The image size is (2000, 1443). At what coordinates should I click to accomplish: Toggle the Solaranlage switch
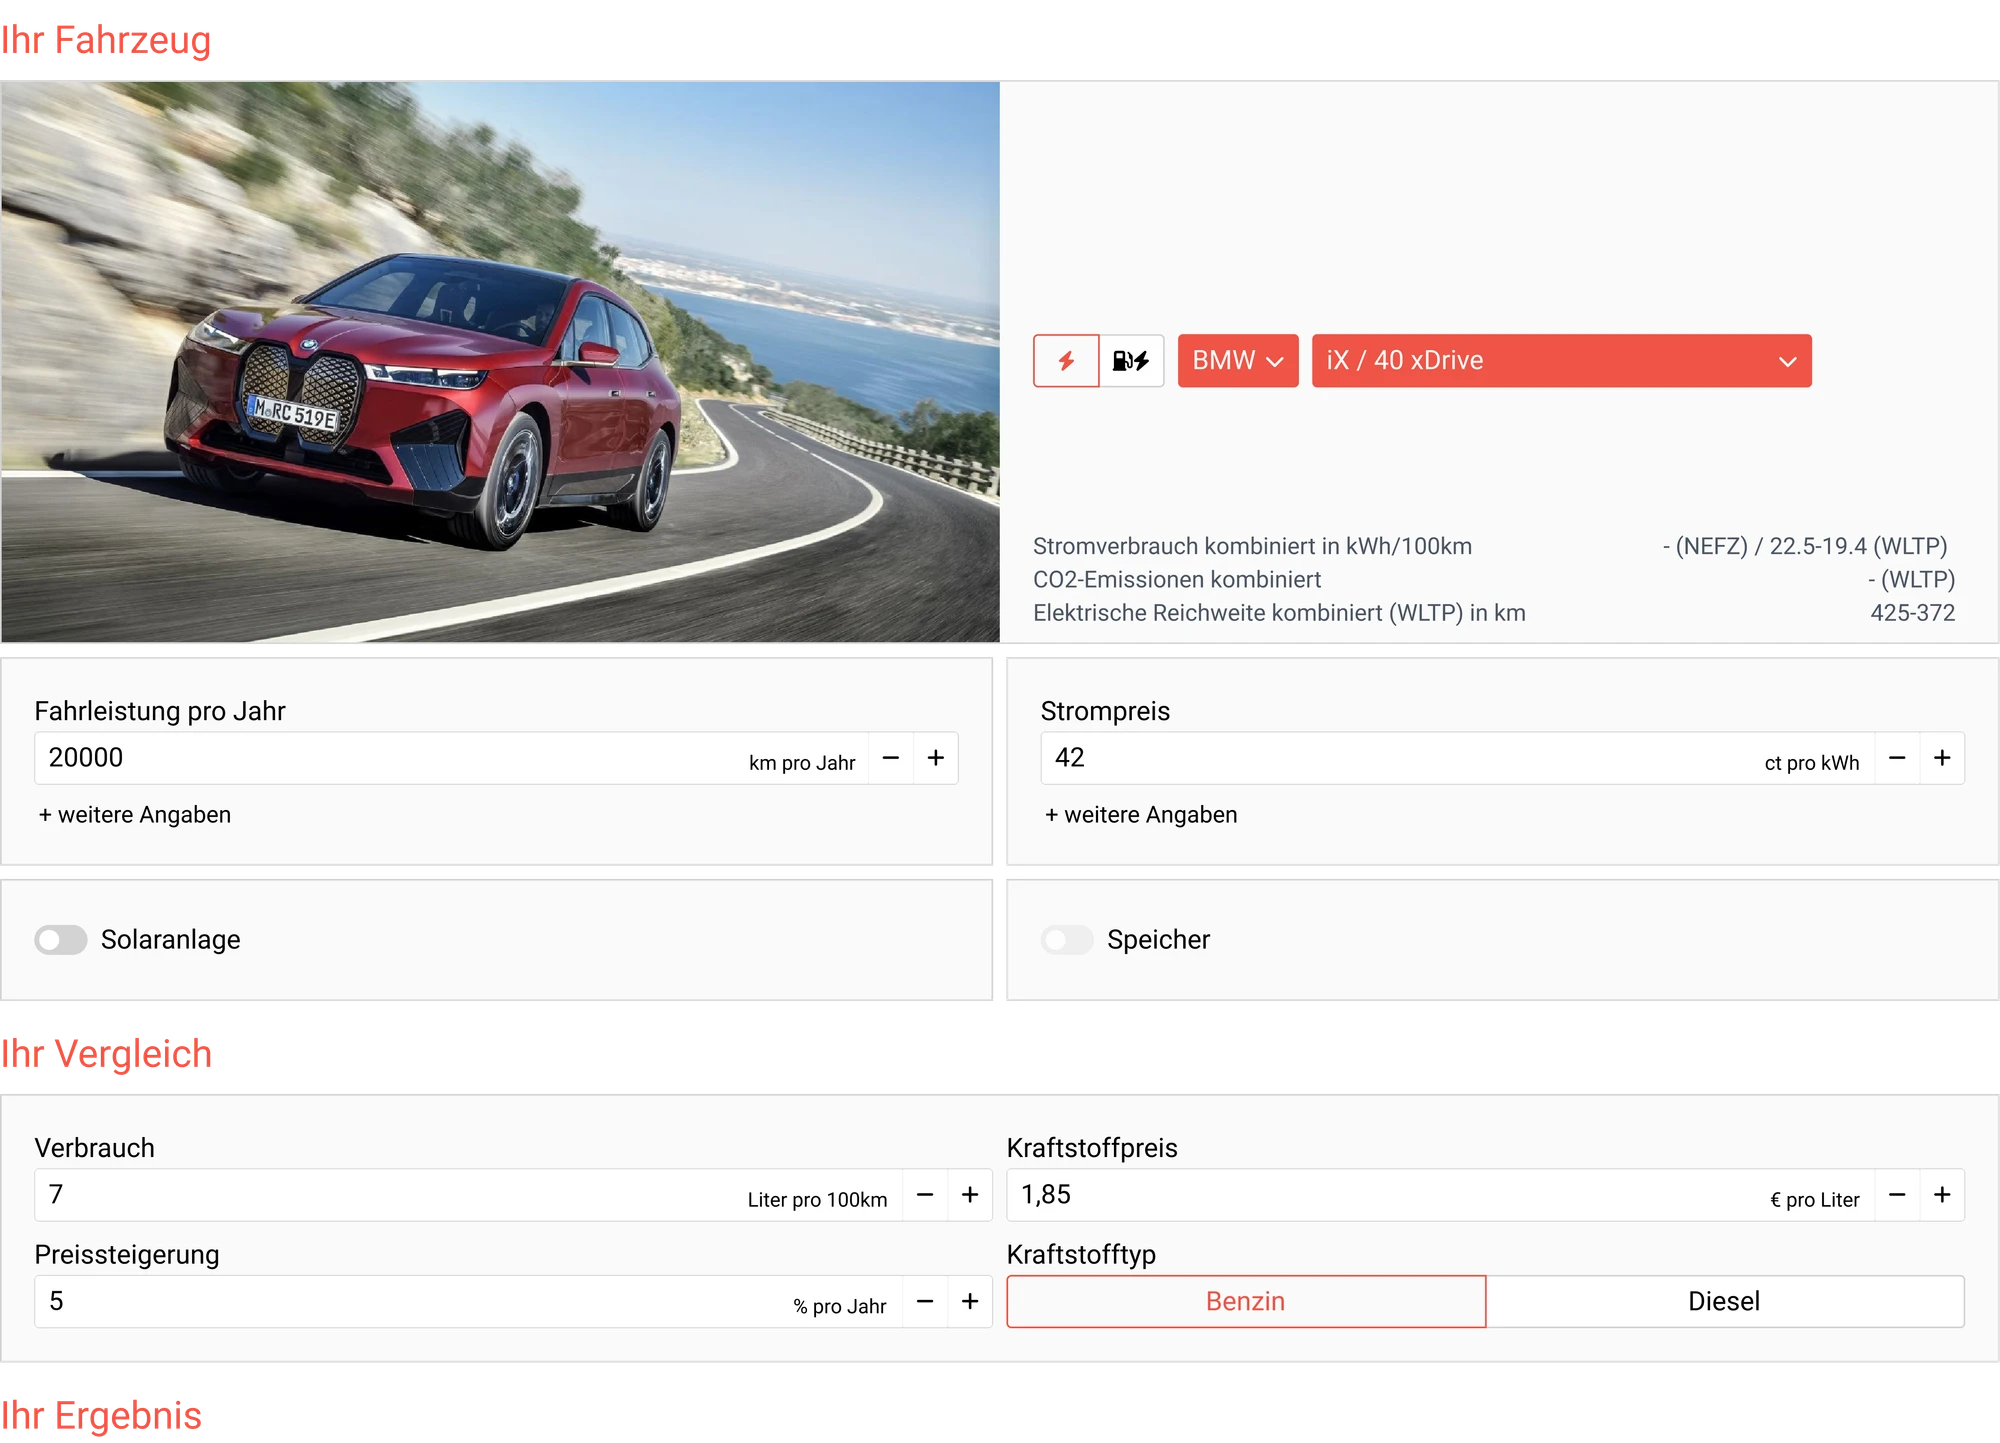pyautogui.click(x=61, y=940)
